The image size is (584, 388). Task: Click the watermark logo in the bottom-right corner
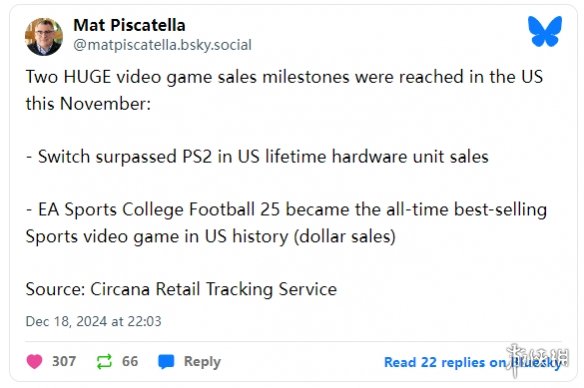point(537,360)
